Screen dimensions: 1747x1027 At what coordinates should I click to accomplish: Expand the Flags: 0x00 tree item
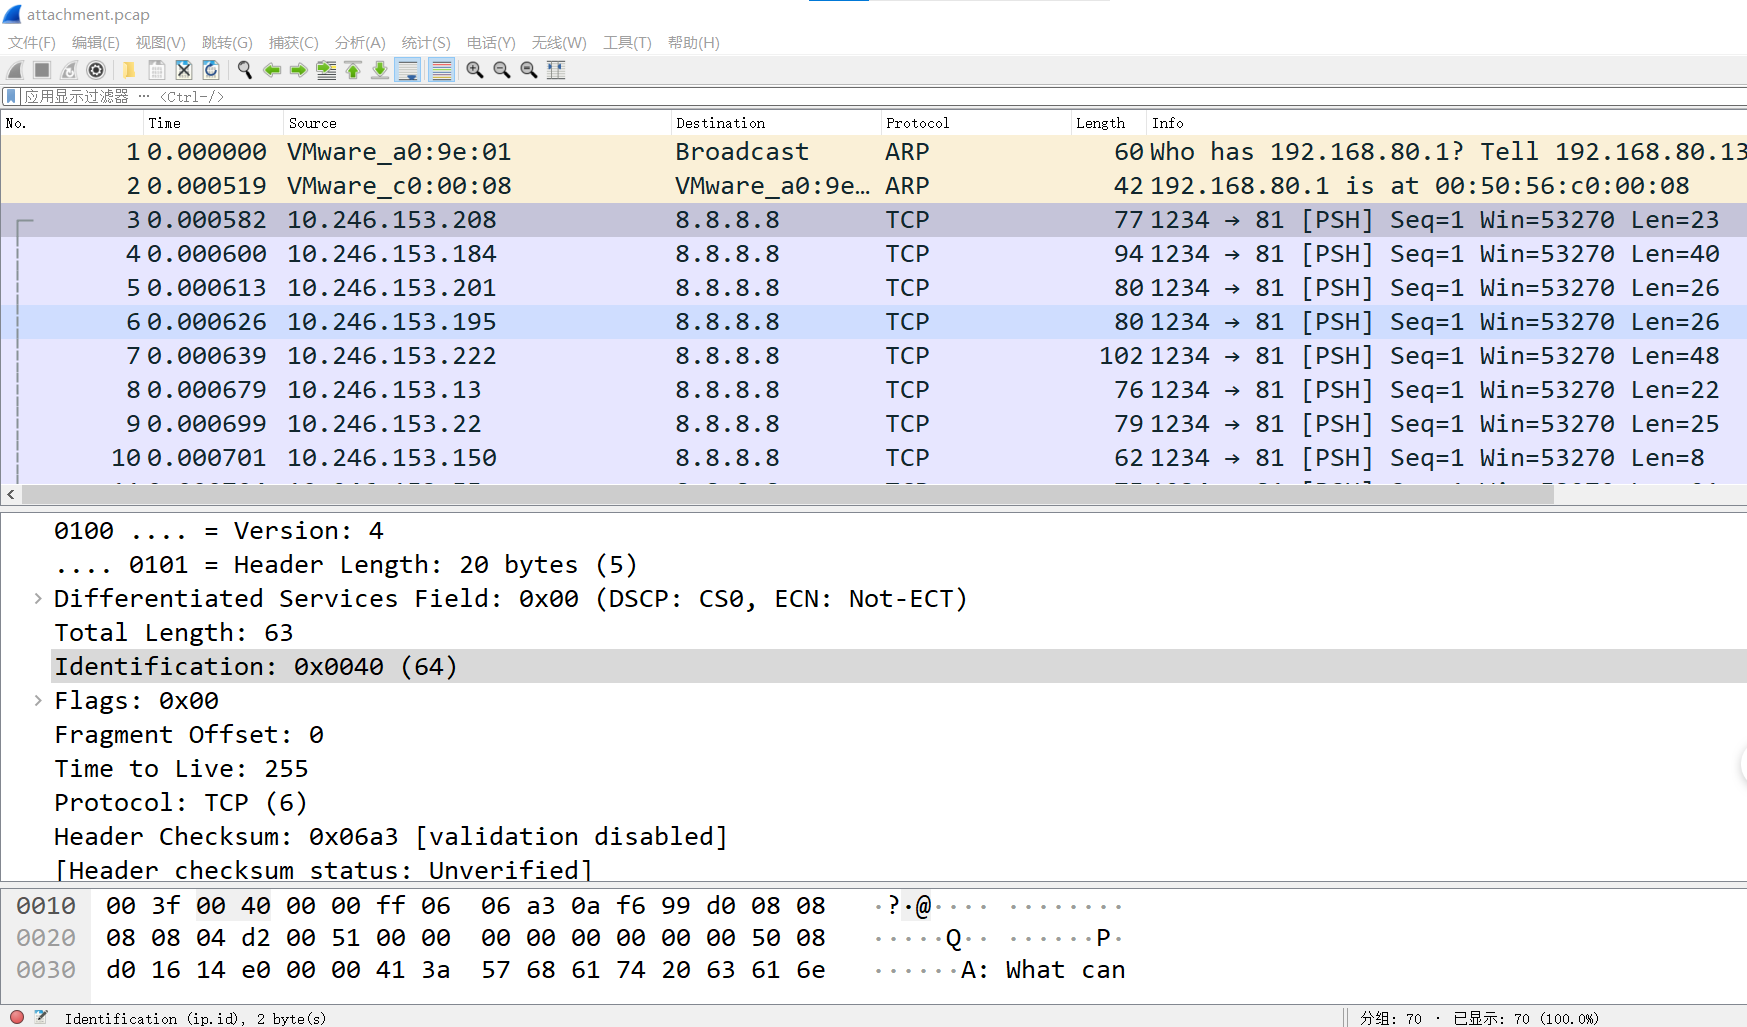[38, 701]
